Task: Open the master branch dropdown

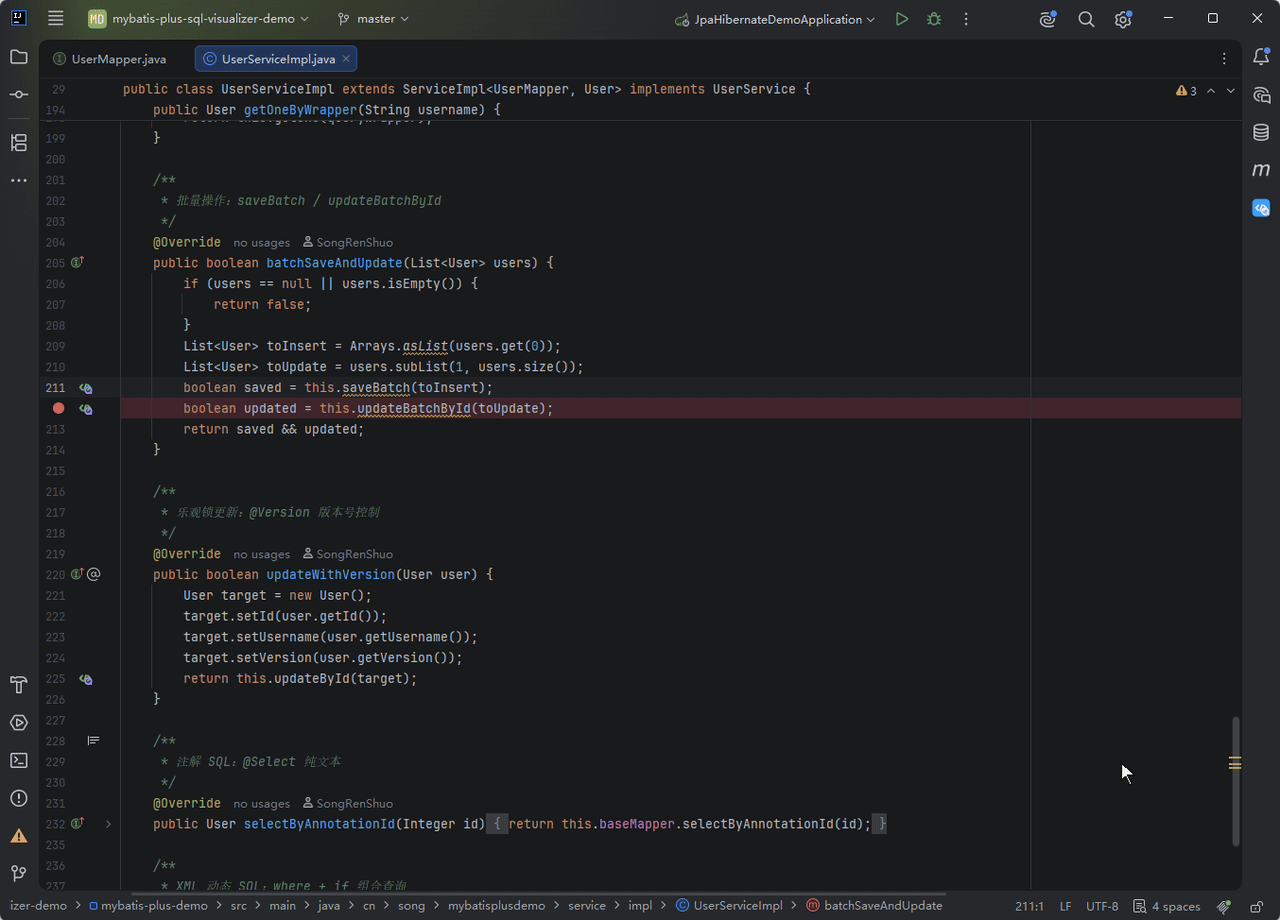Action: 374,19
